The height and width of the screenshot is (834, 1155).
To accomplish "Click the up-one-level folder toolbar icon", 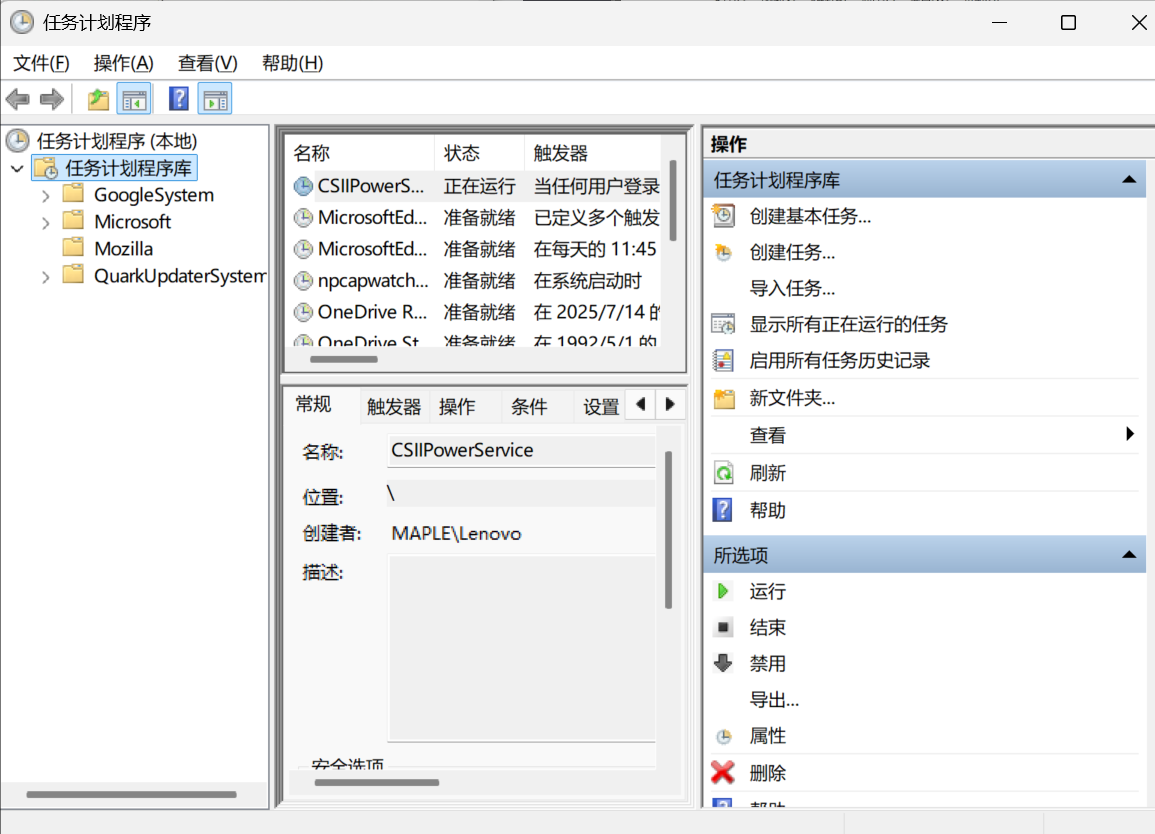I will click(x=98, y=99).
